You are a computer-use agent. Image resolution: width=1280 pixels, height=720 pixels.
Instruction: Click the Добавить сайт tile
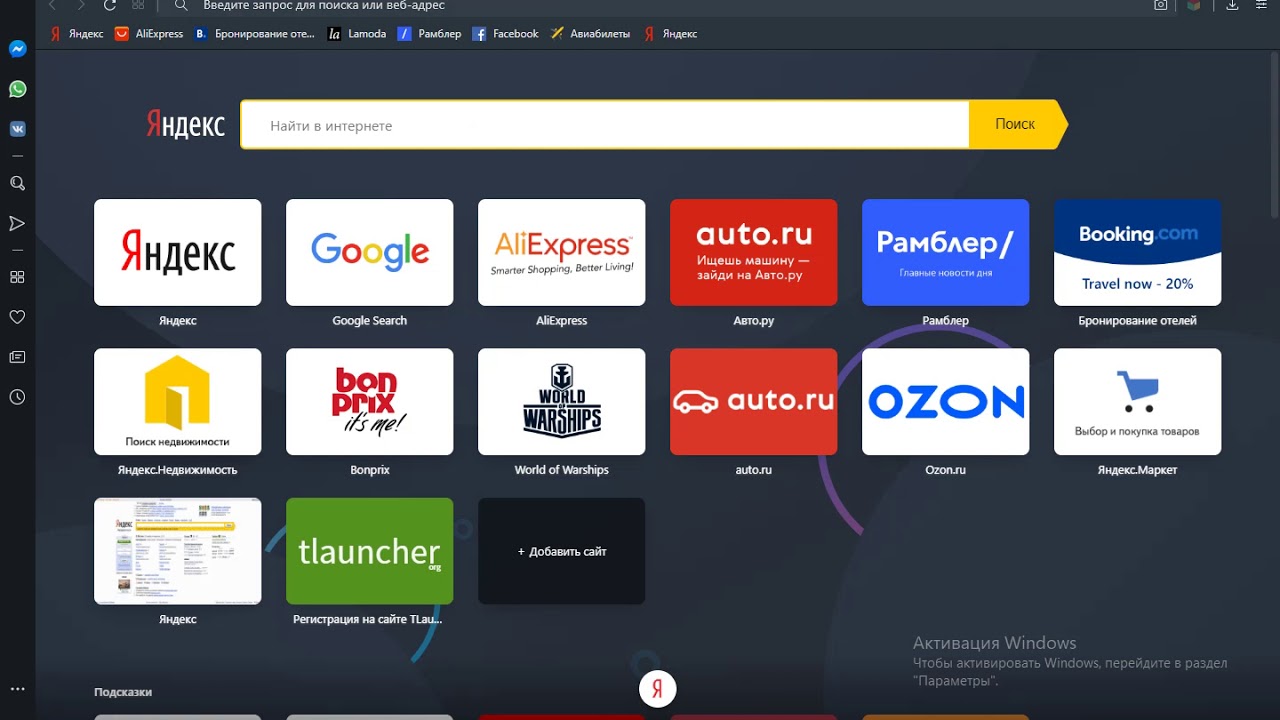click(562, 551)
